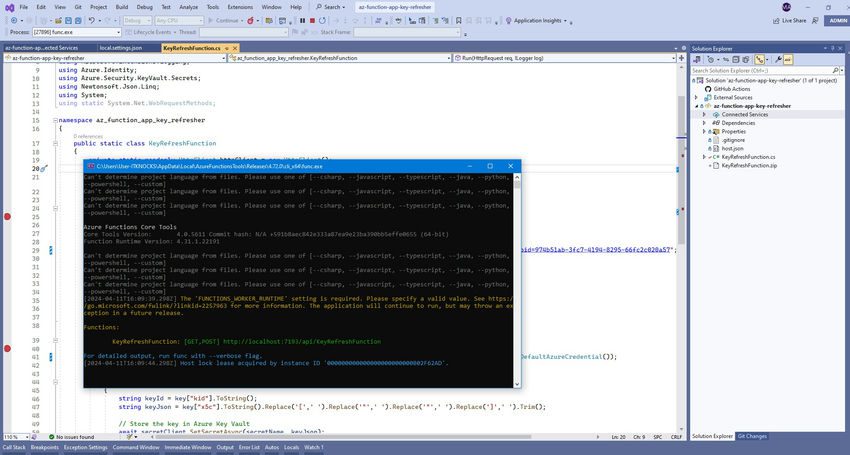The image size is (850, 455).
Task: Expand the Dependencies node
Action: point(704,123)
